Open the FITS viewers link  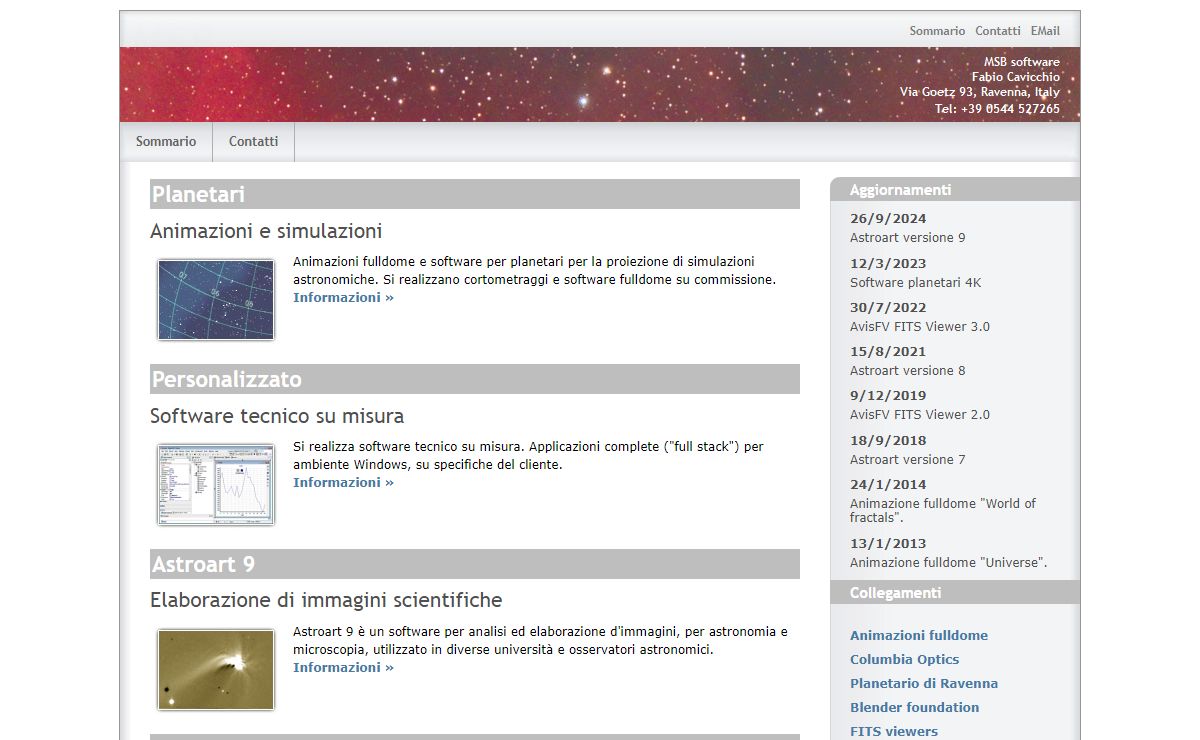(894, 731)
